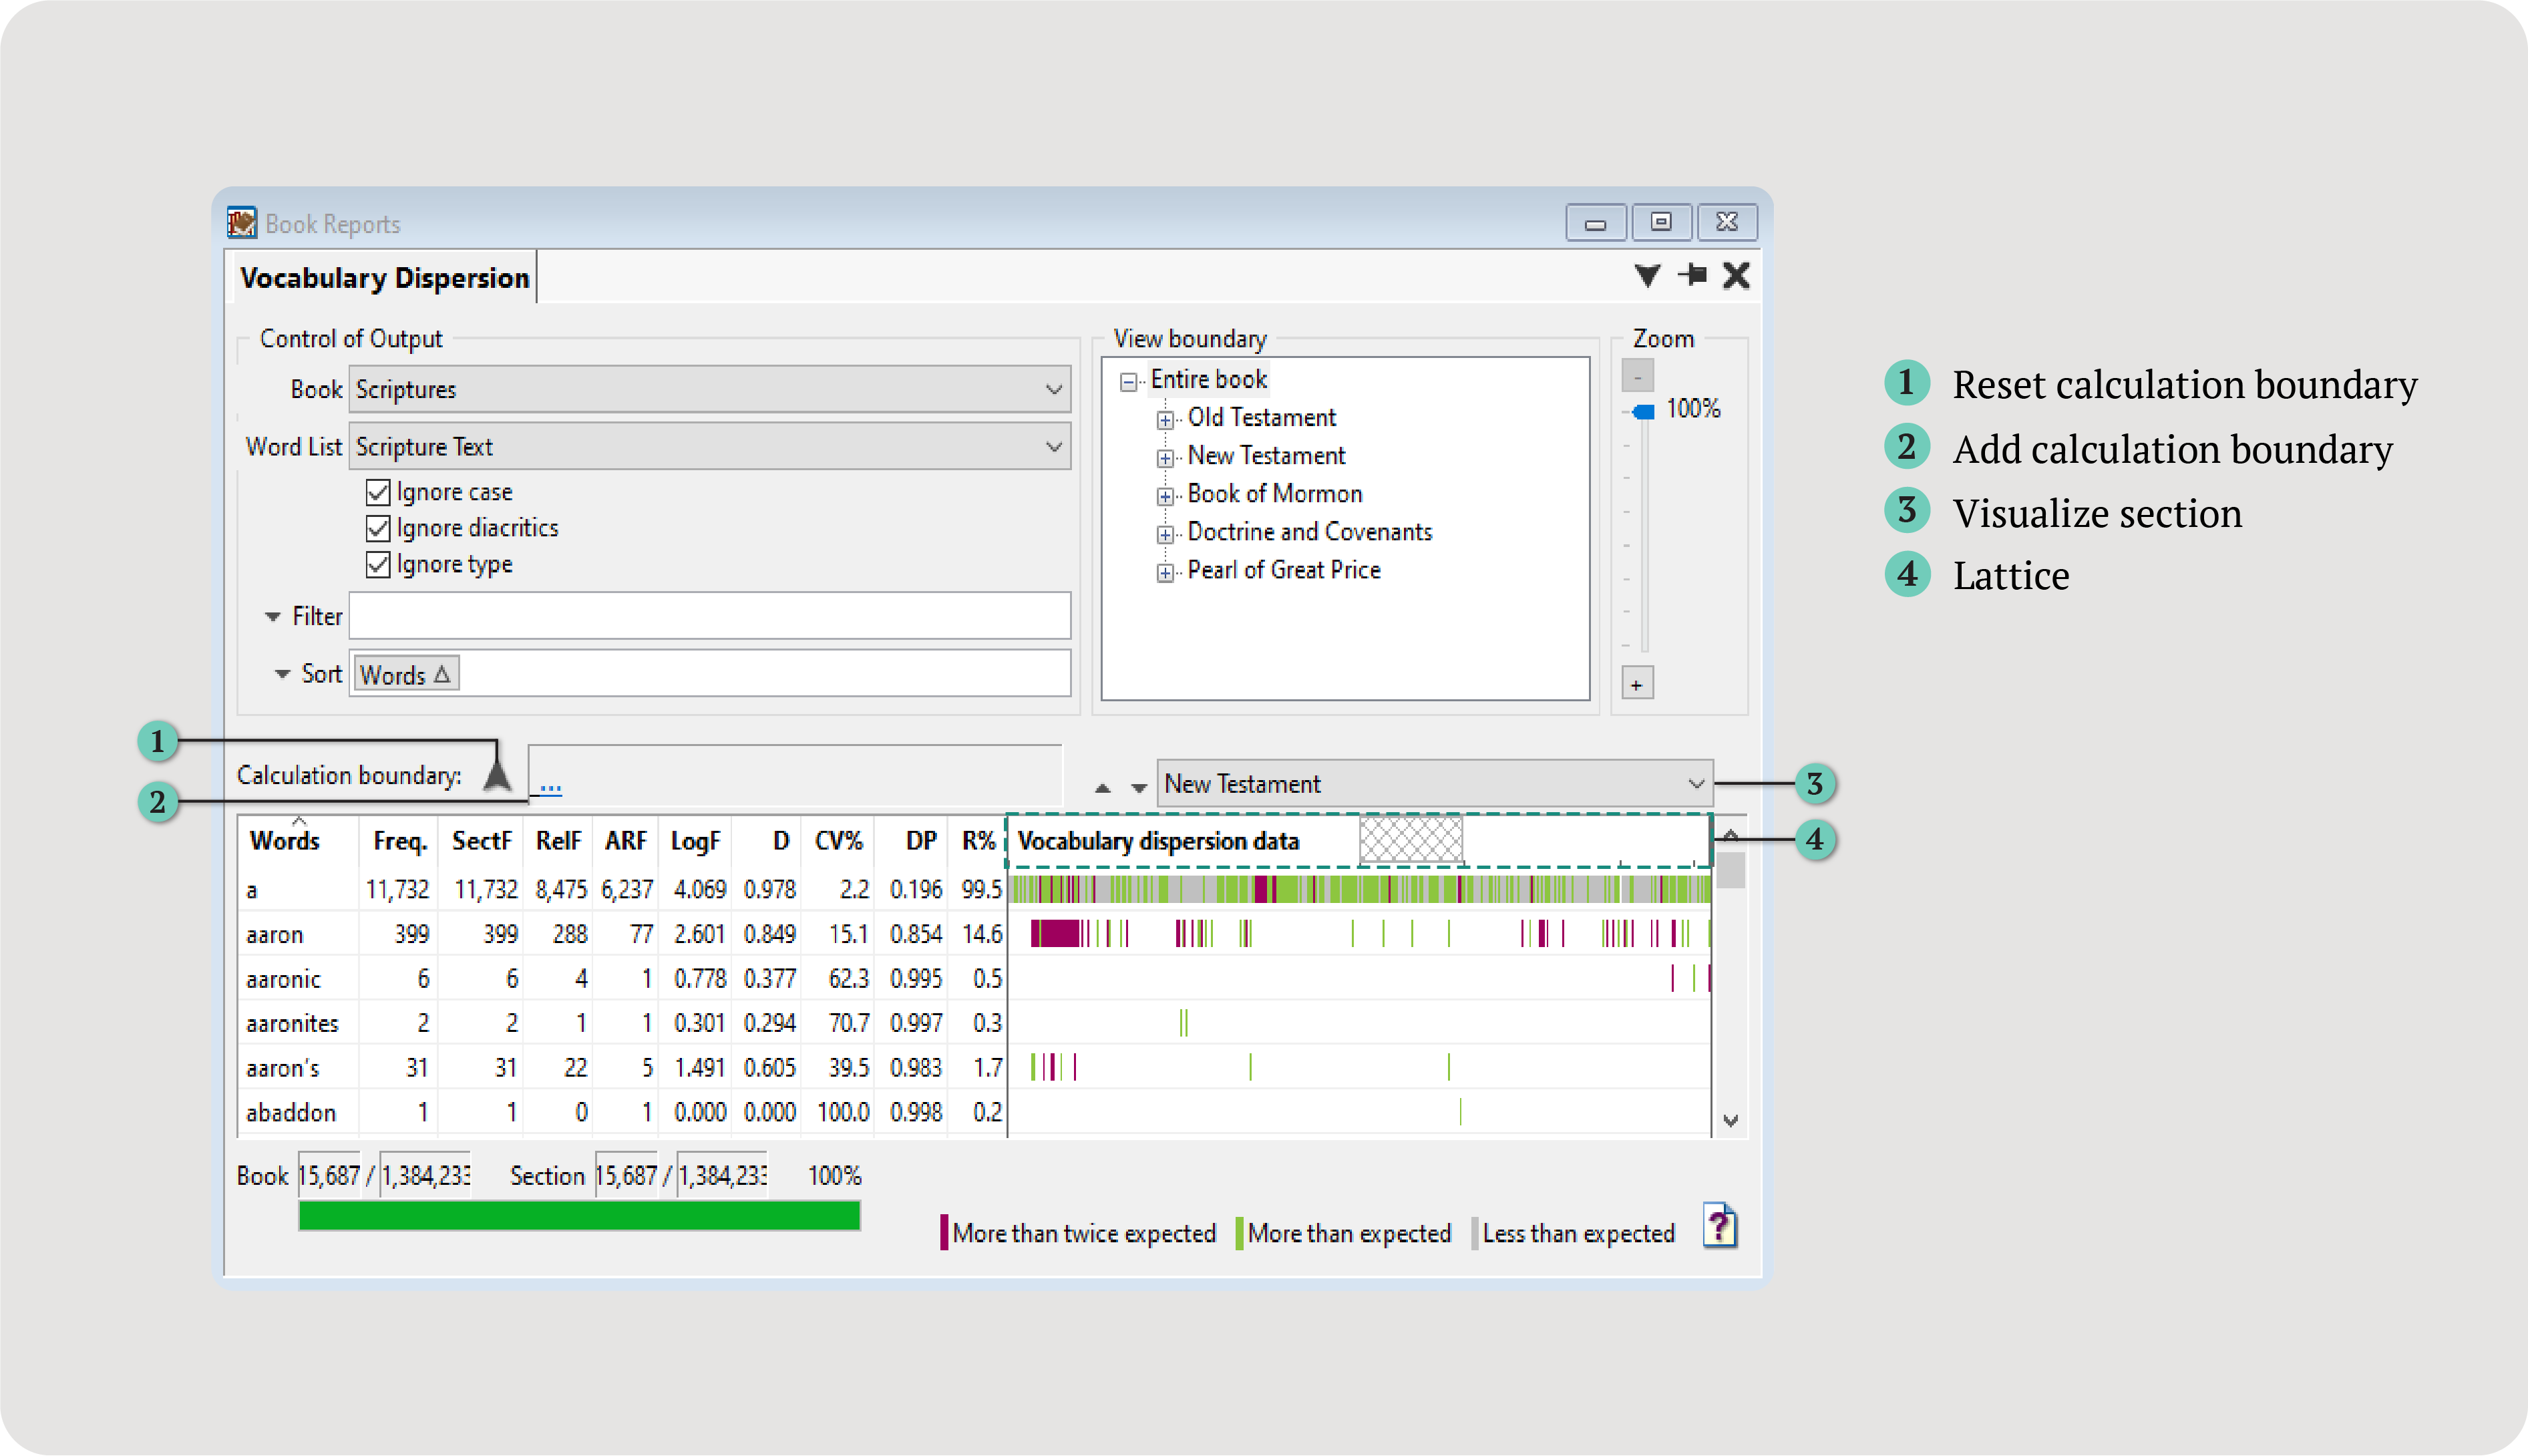
Task: Click the Freq. column header
Action: pyautogui.click(x=399, y=841)
